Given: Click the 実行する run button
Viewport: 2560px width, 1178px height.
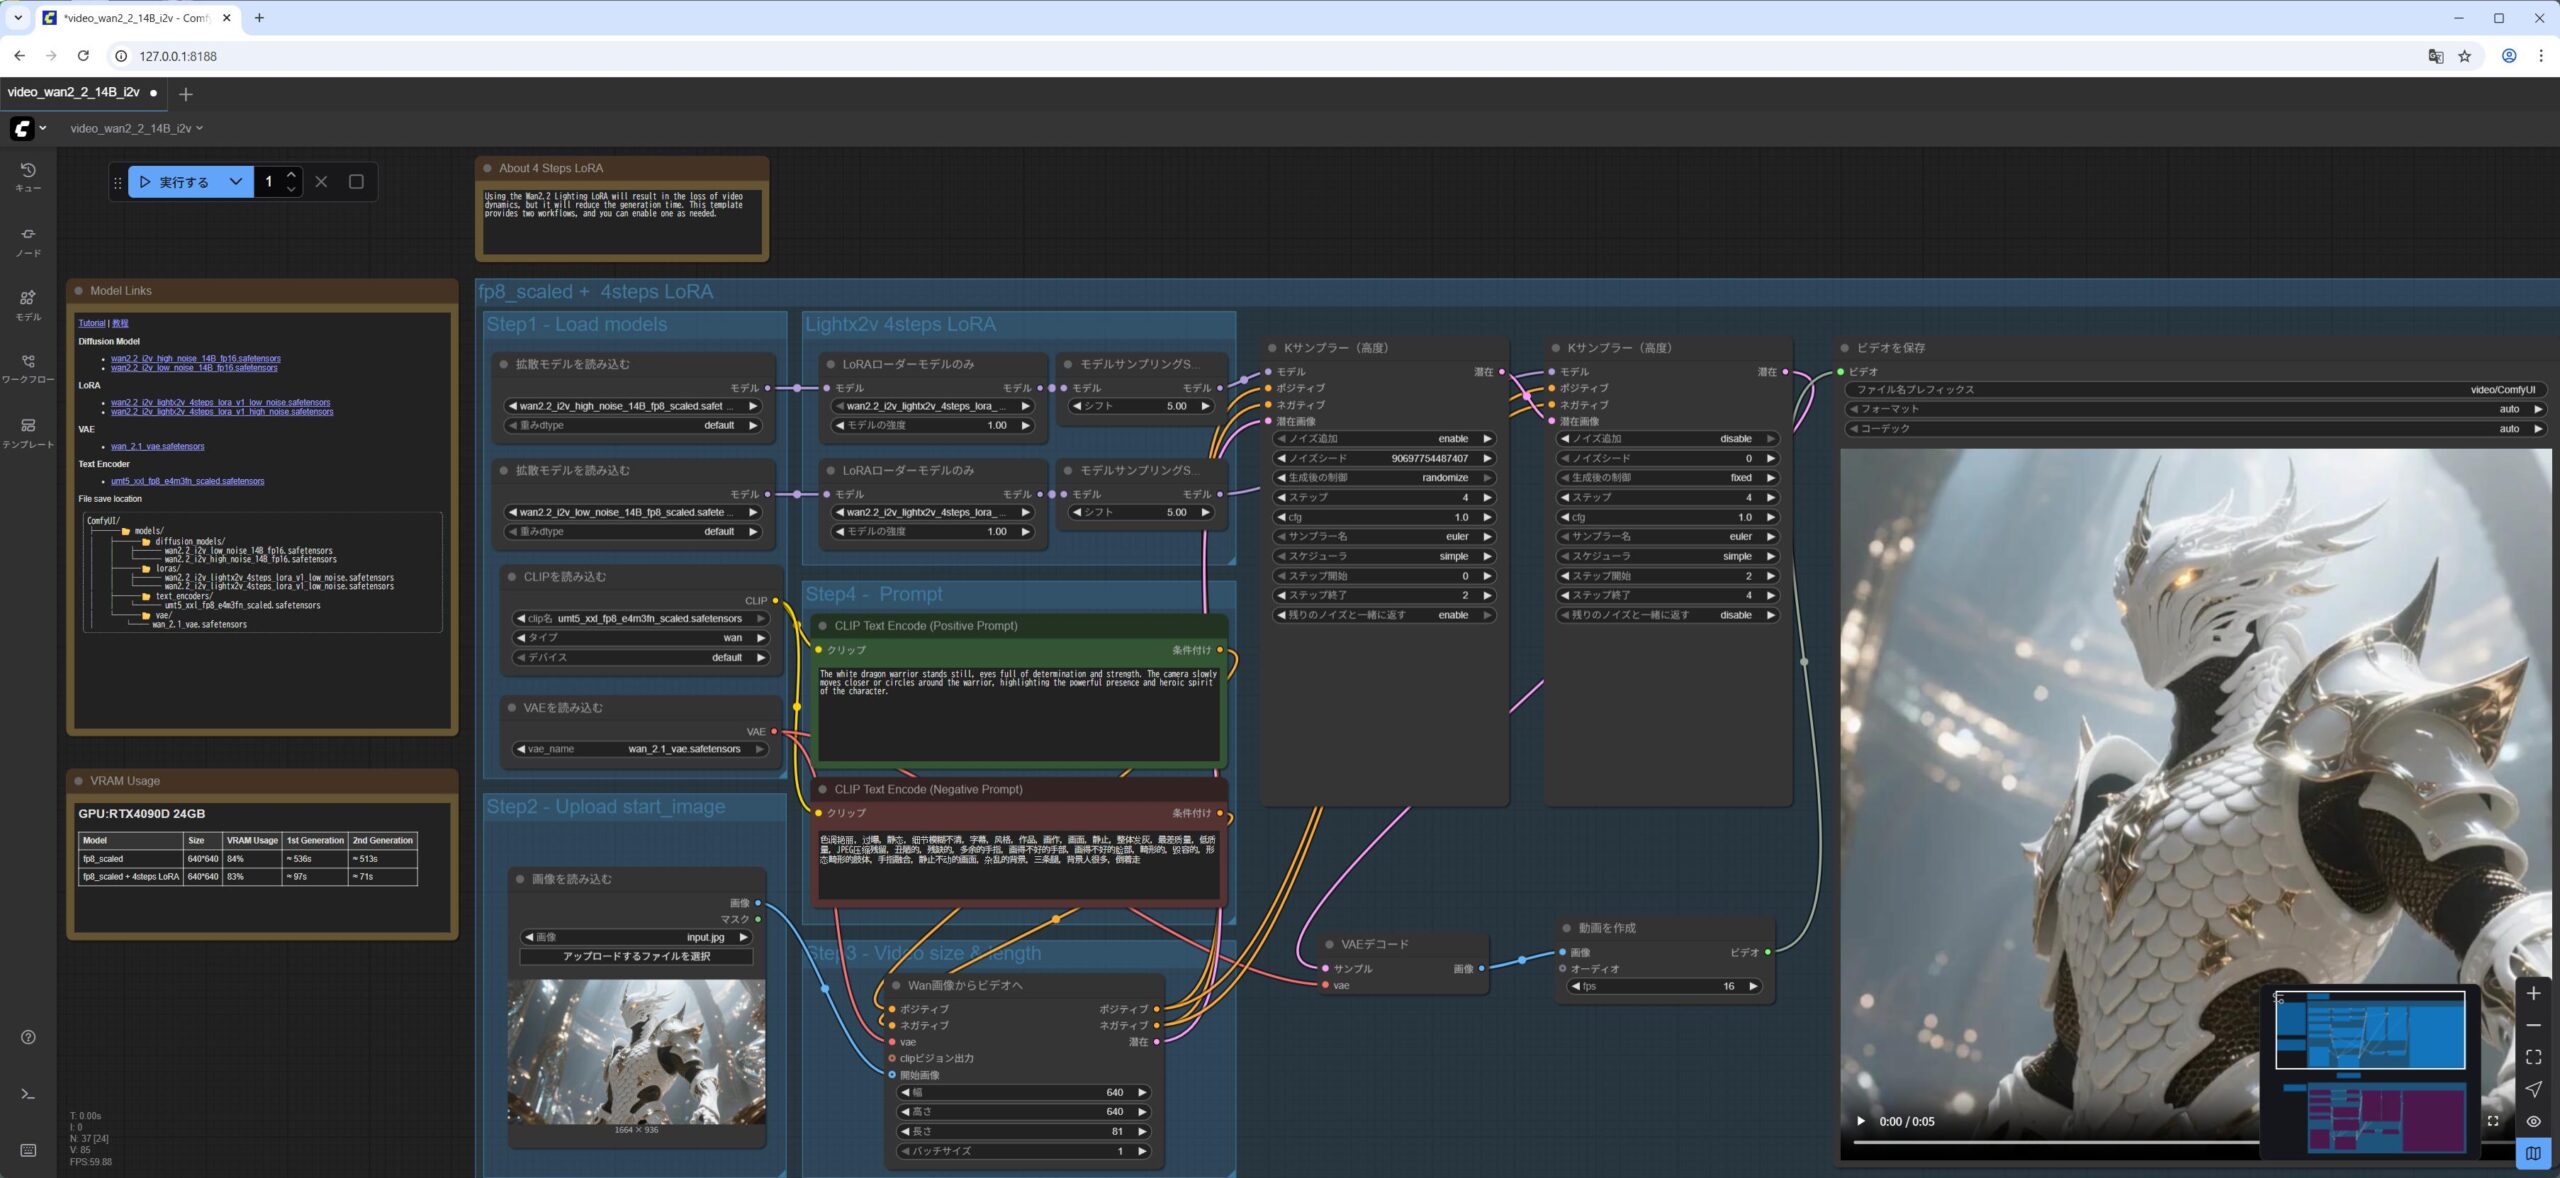Looking at the screenshot, I should pyautogui.click(x=175, y=182).
